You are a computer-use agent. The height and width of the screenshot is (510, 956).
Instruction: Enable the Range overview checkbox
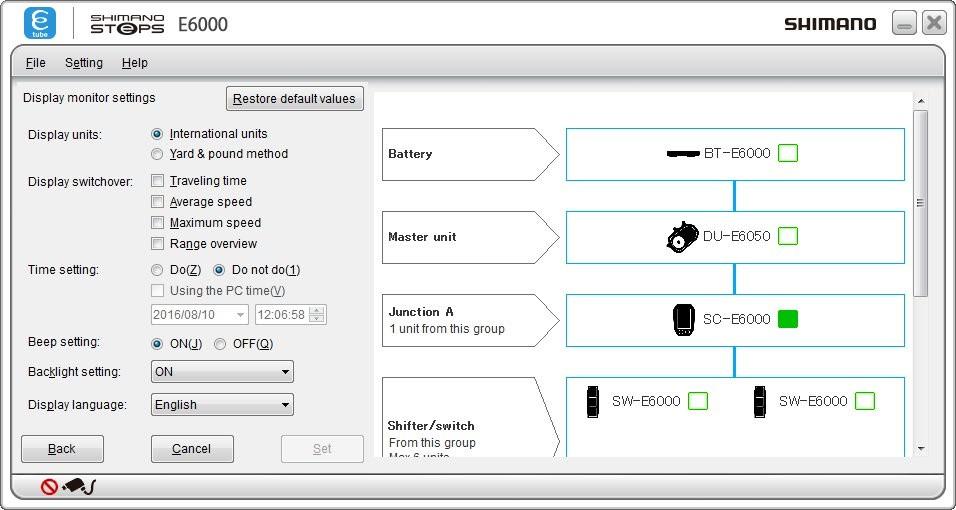157,243
